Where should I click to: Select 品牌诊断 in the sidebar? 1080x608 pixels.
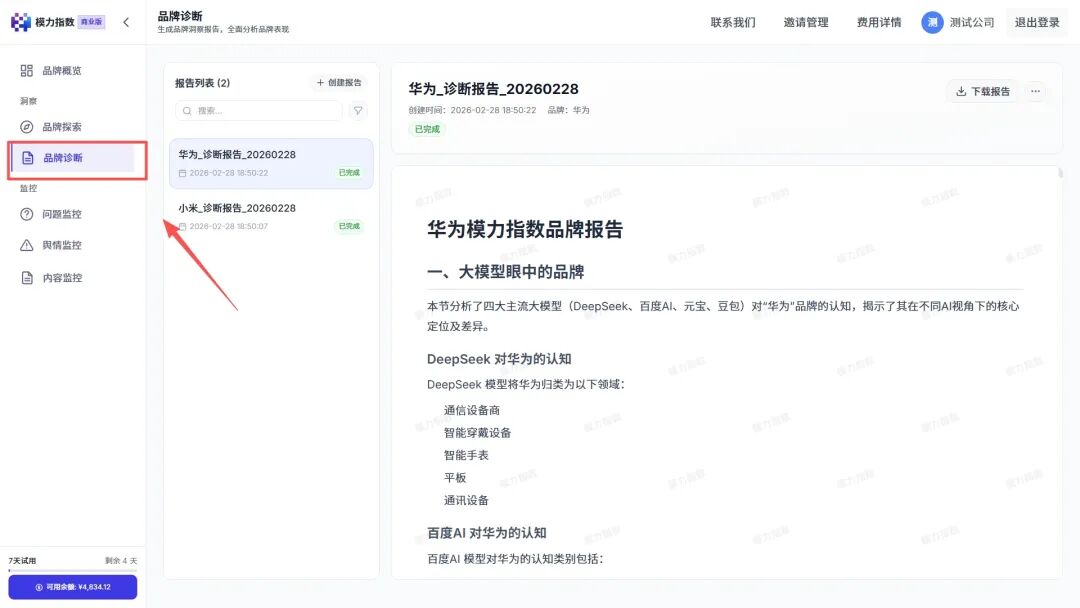[73, 158]
